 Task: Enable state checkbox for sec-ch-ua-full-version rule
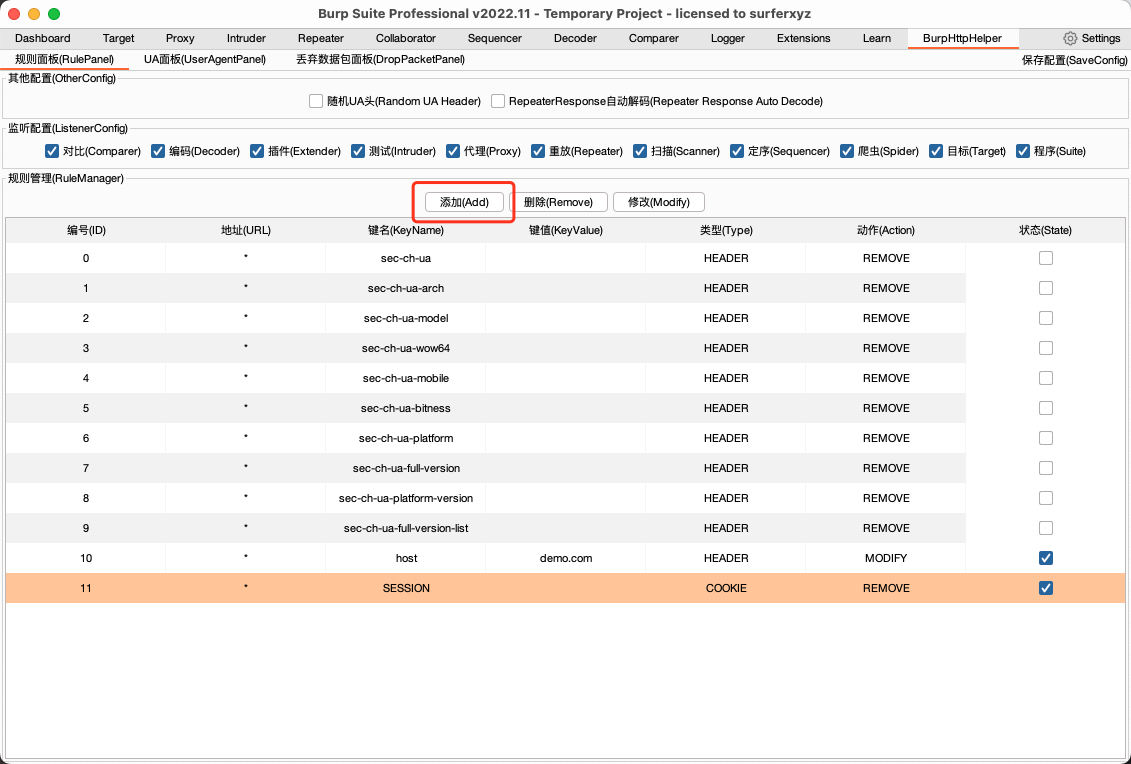pos(1046,468)
